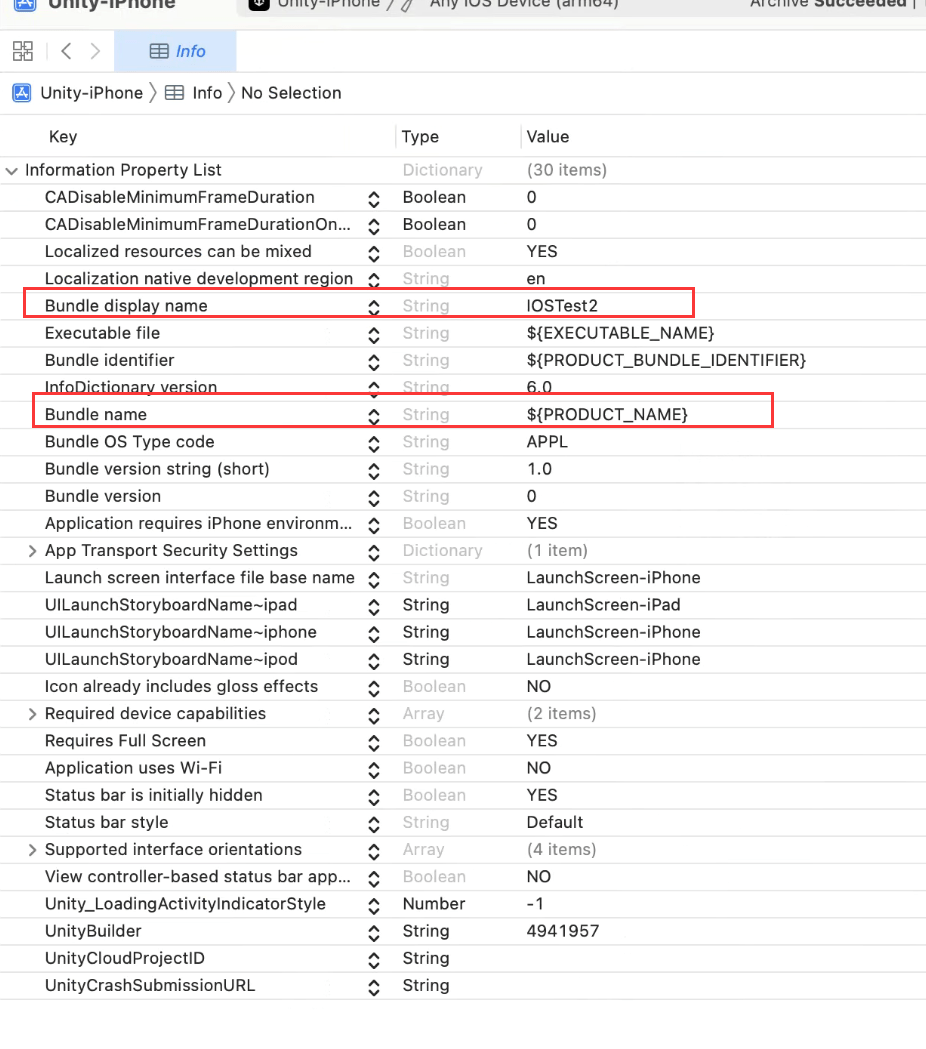
Task: Open key stepper for UnityCloudProjectID
Action: coord(374,960)
